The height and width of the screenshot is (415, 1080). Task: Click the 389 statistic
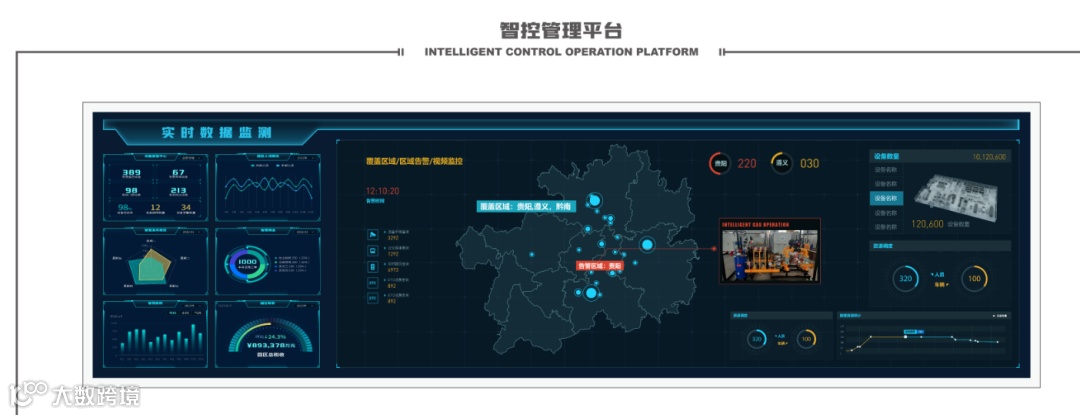[132, 172]
